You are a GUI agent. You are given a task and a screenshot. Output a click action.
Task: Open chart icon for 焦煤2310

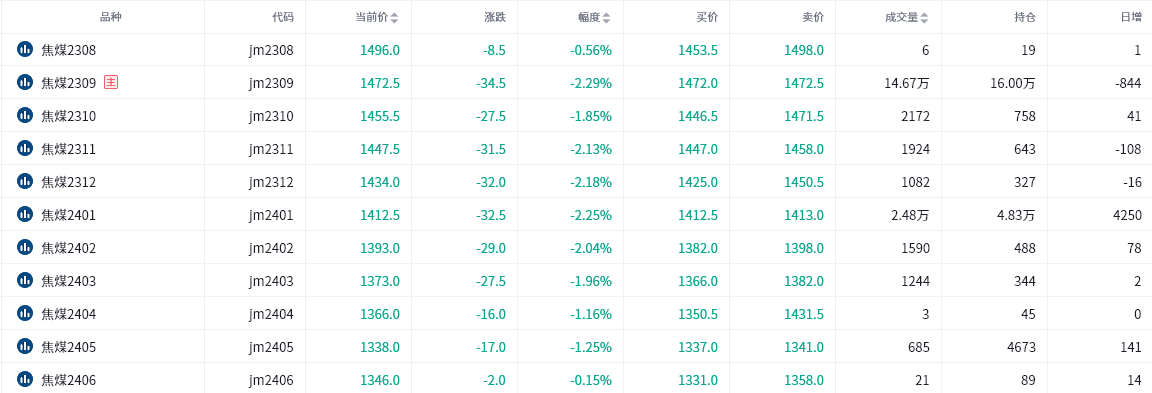pos(25,115)
